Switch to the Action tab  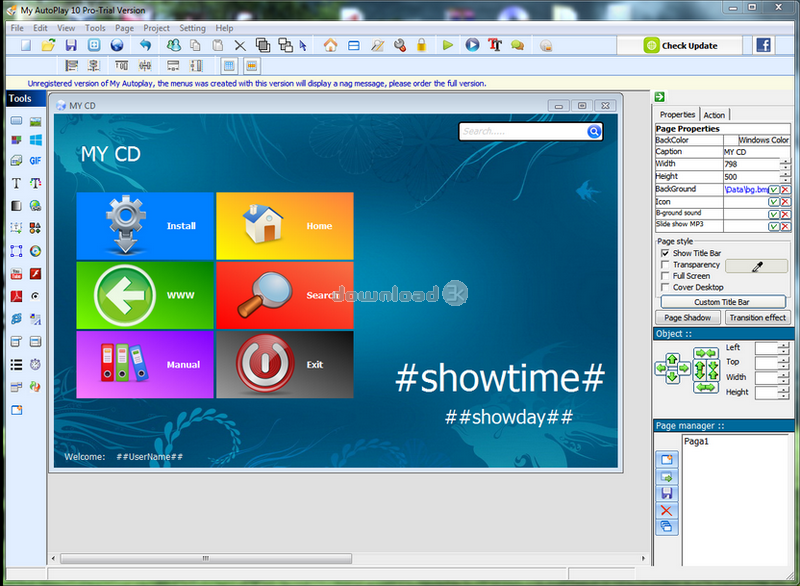[x=714, y=115]
